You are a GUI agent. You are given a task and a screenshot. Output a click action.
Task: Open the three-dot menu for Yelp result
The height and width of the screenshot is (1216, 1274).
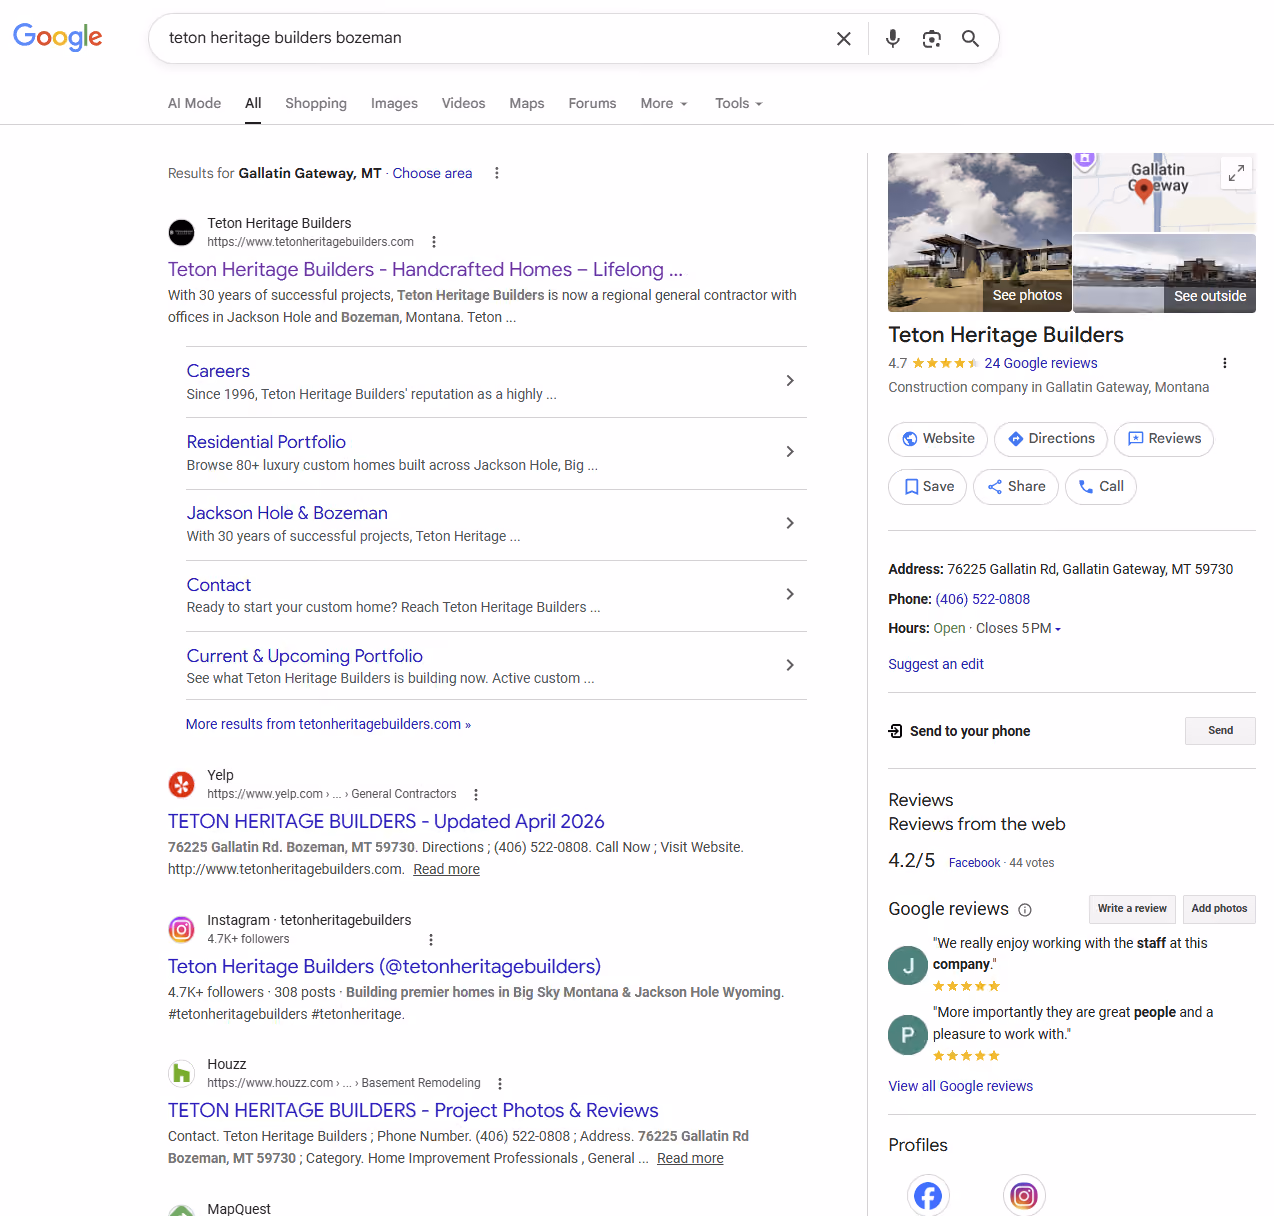476,794
